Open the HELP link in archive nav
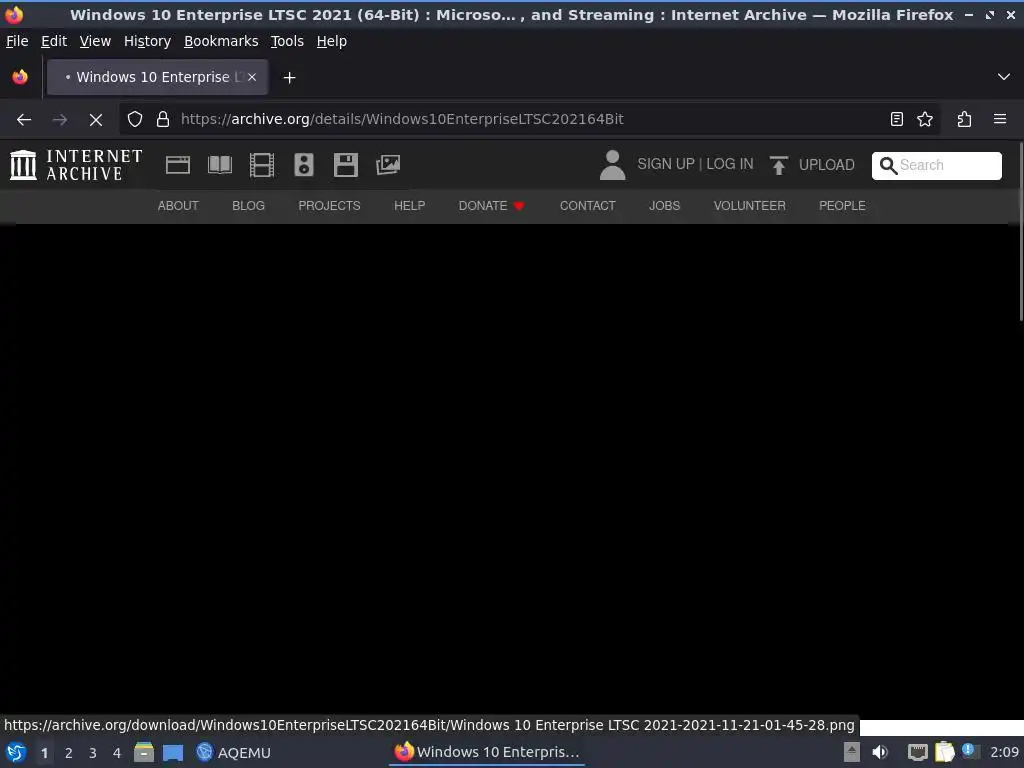Screen dimensions: 1024x768 (x=409, y=206)
